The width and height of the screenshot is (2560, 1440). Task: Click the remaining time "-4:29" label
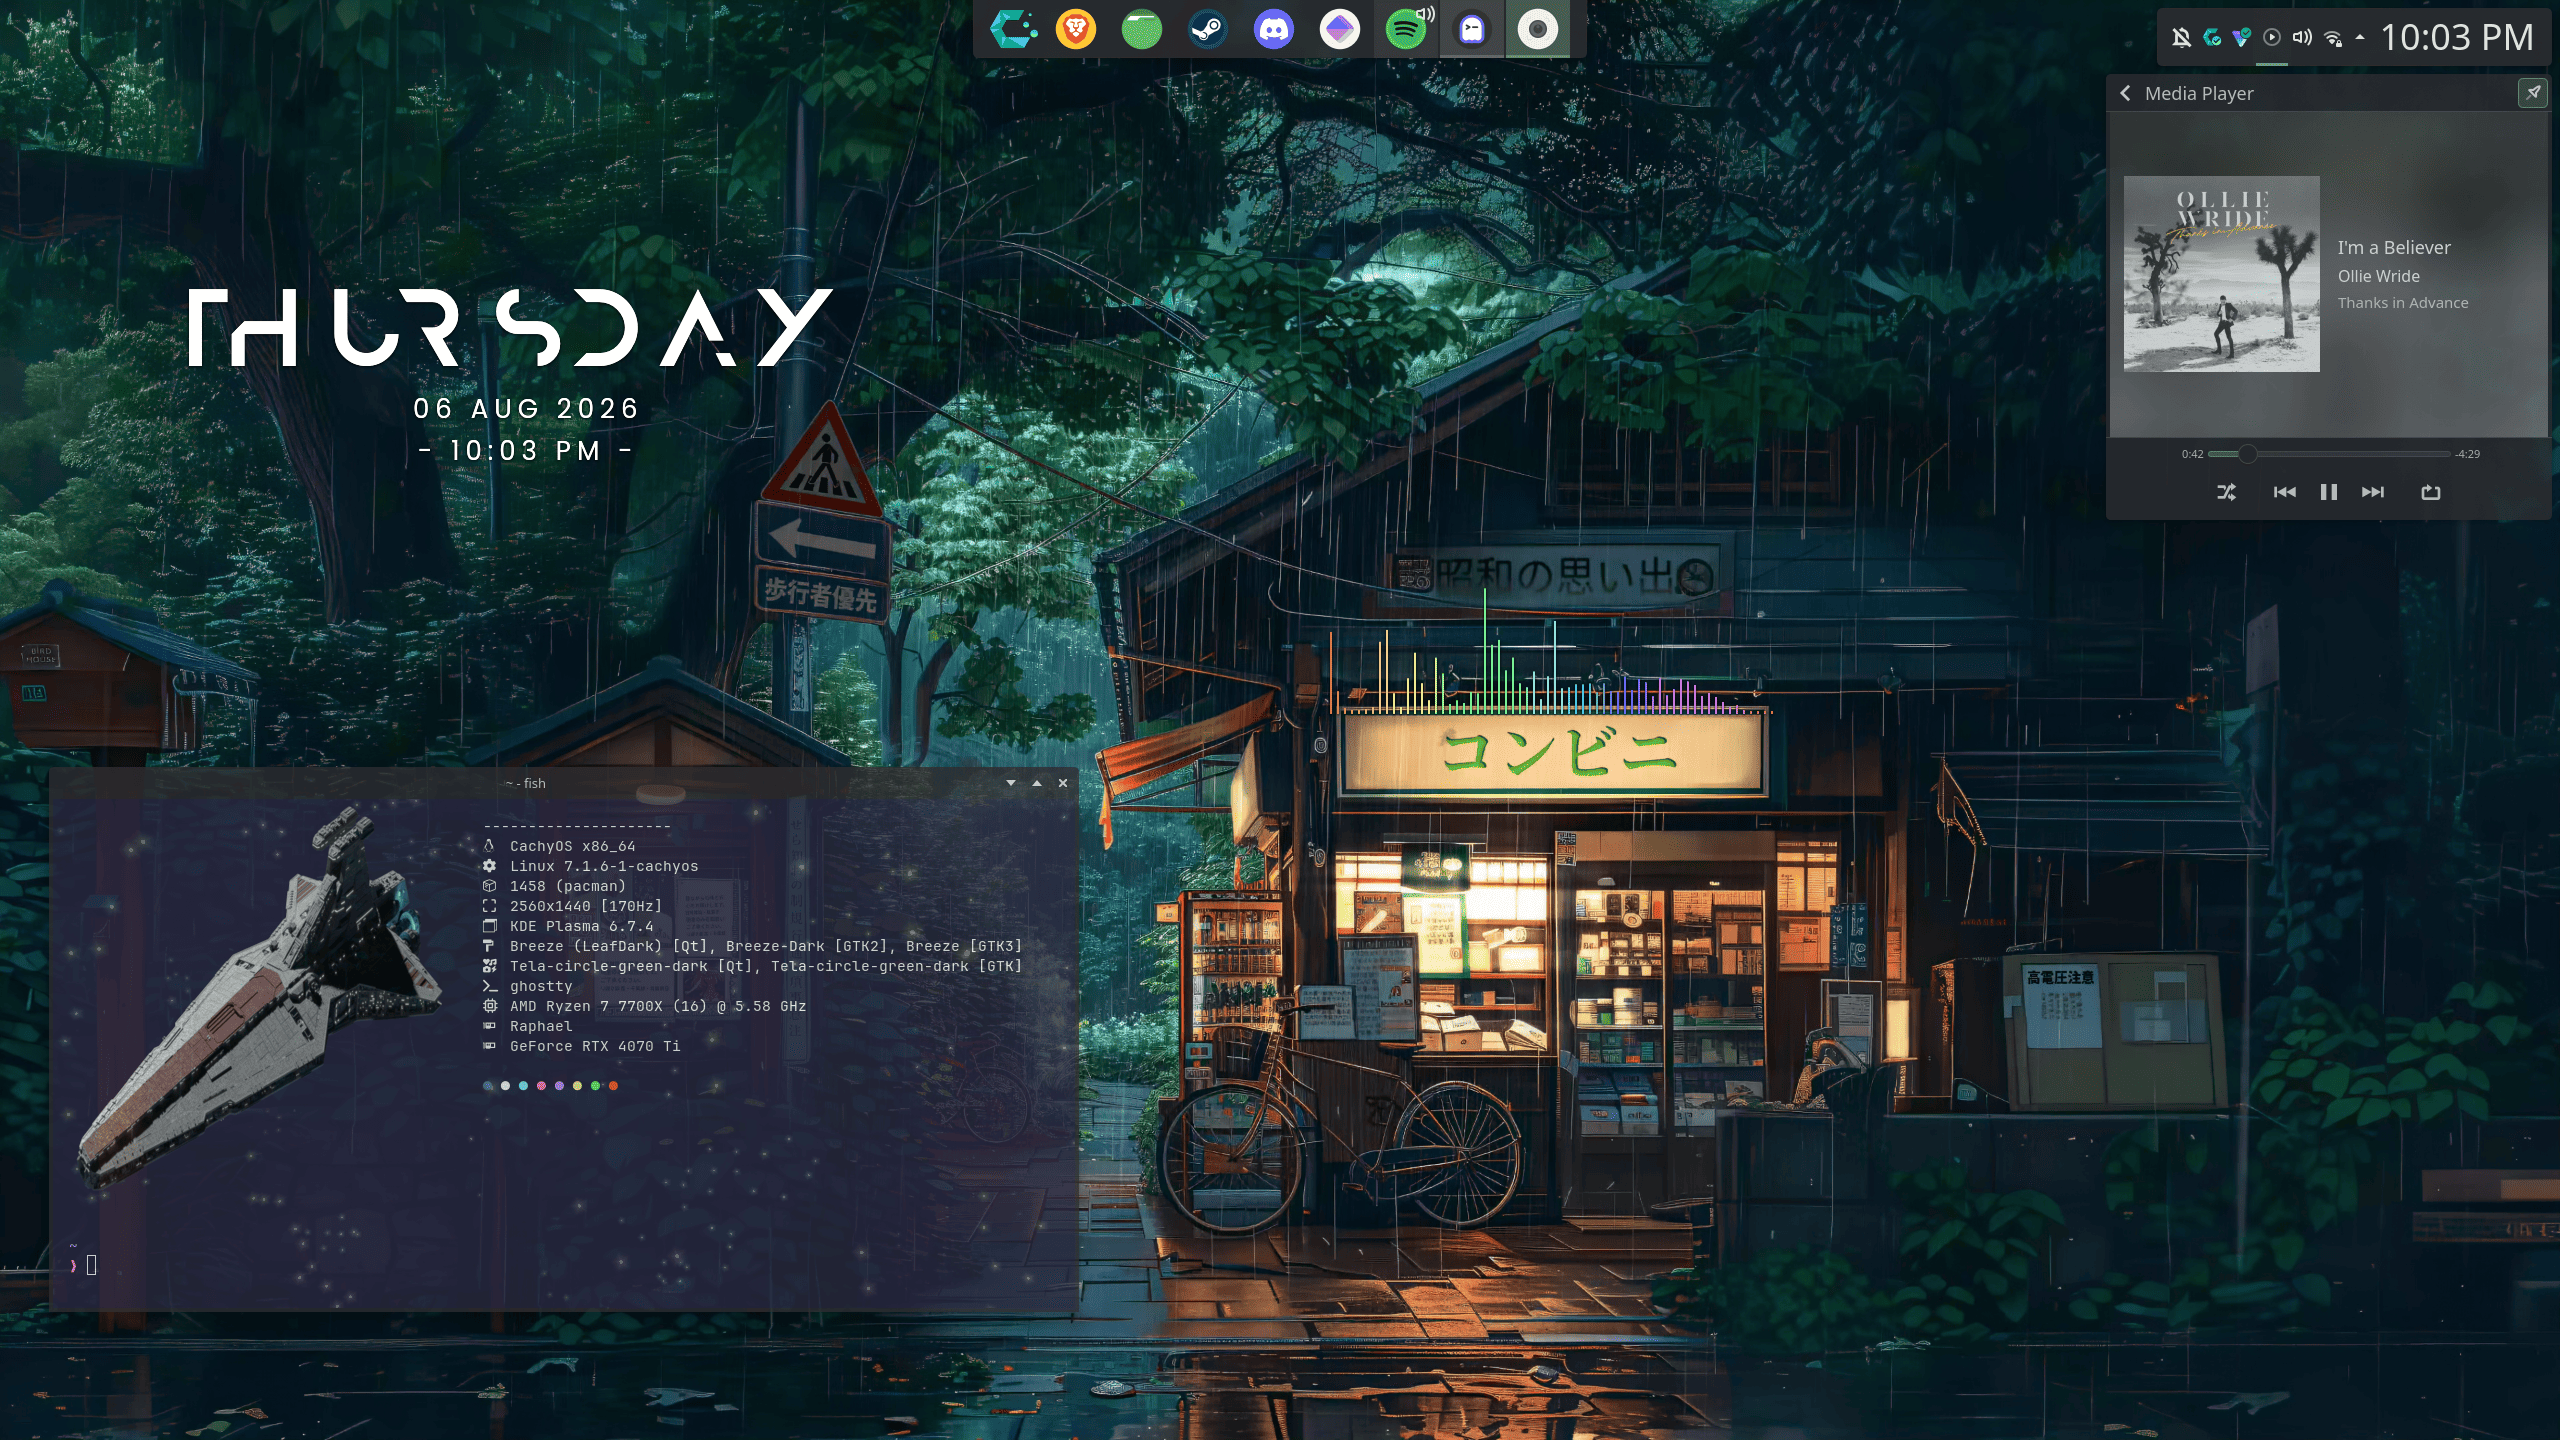tap(2468, 454)
